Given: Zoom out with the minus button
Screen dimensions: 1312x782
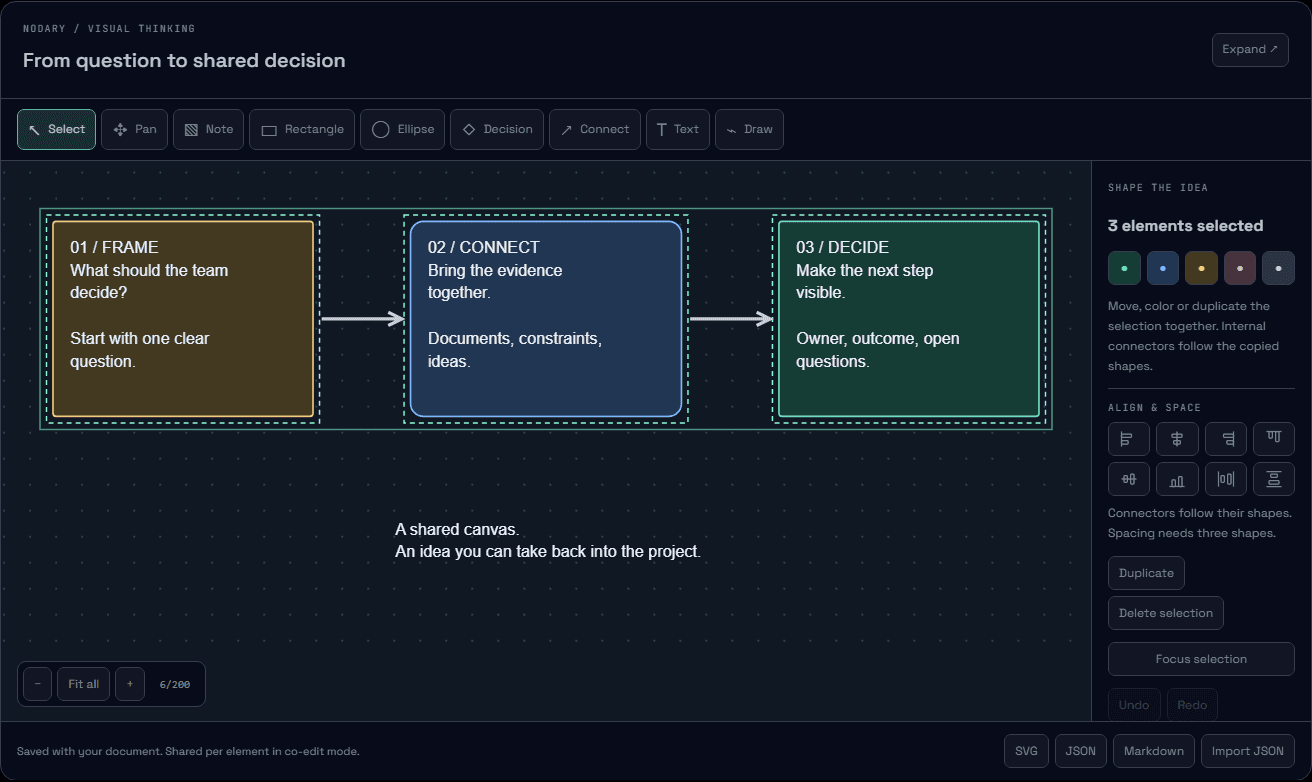Looking at the screenshot, I should (37, 684).
